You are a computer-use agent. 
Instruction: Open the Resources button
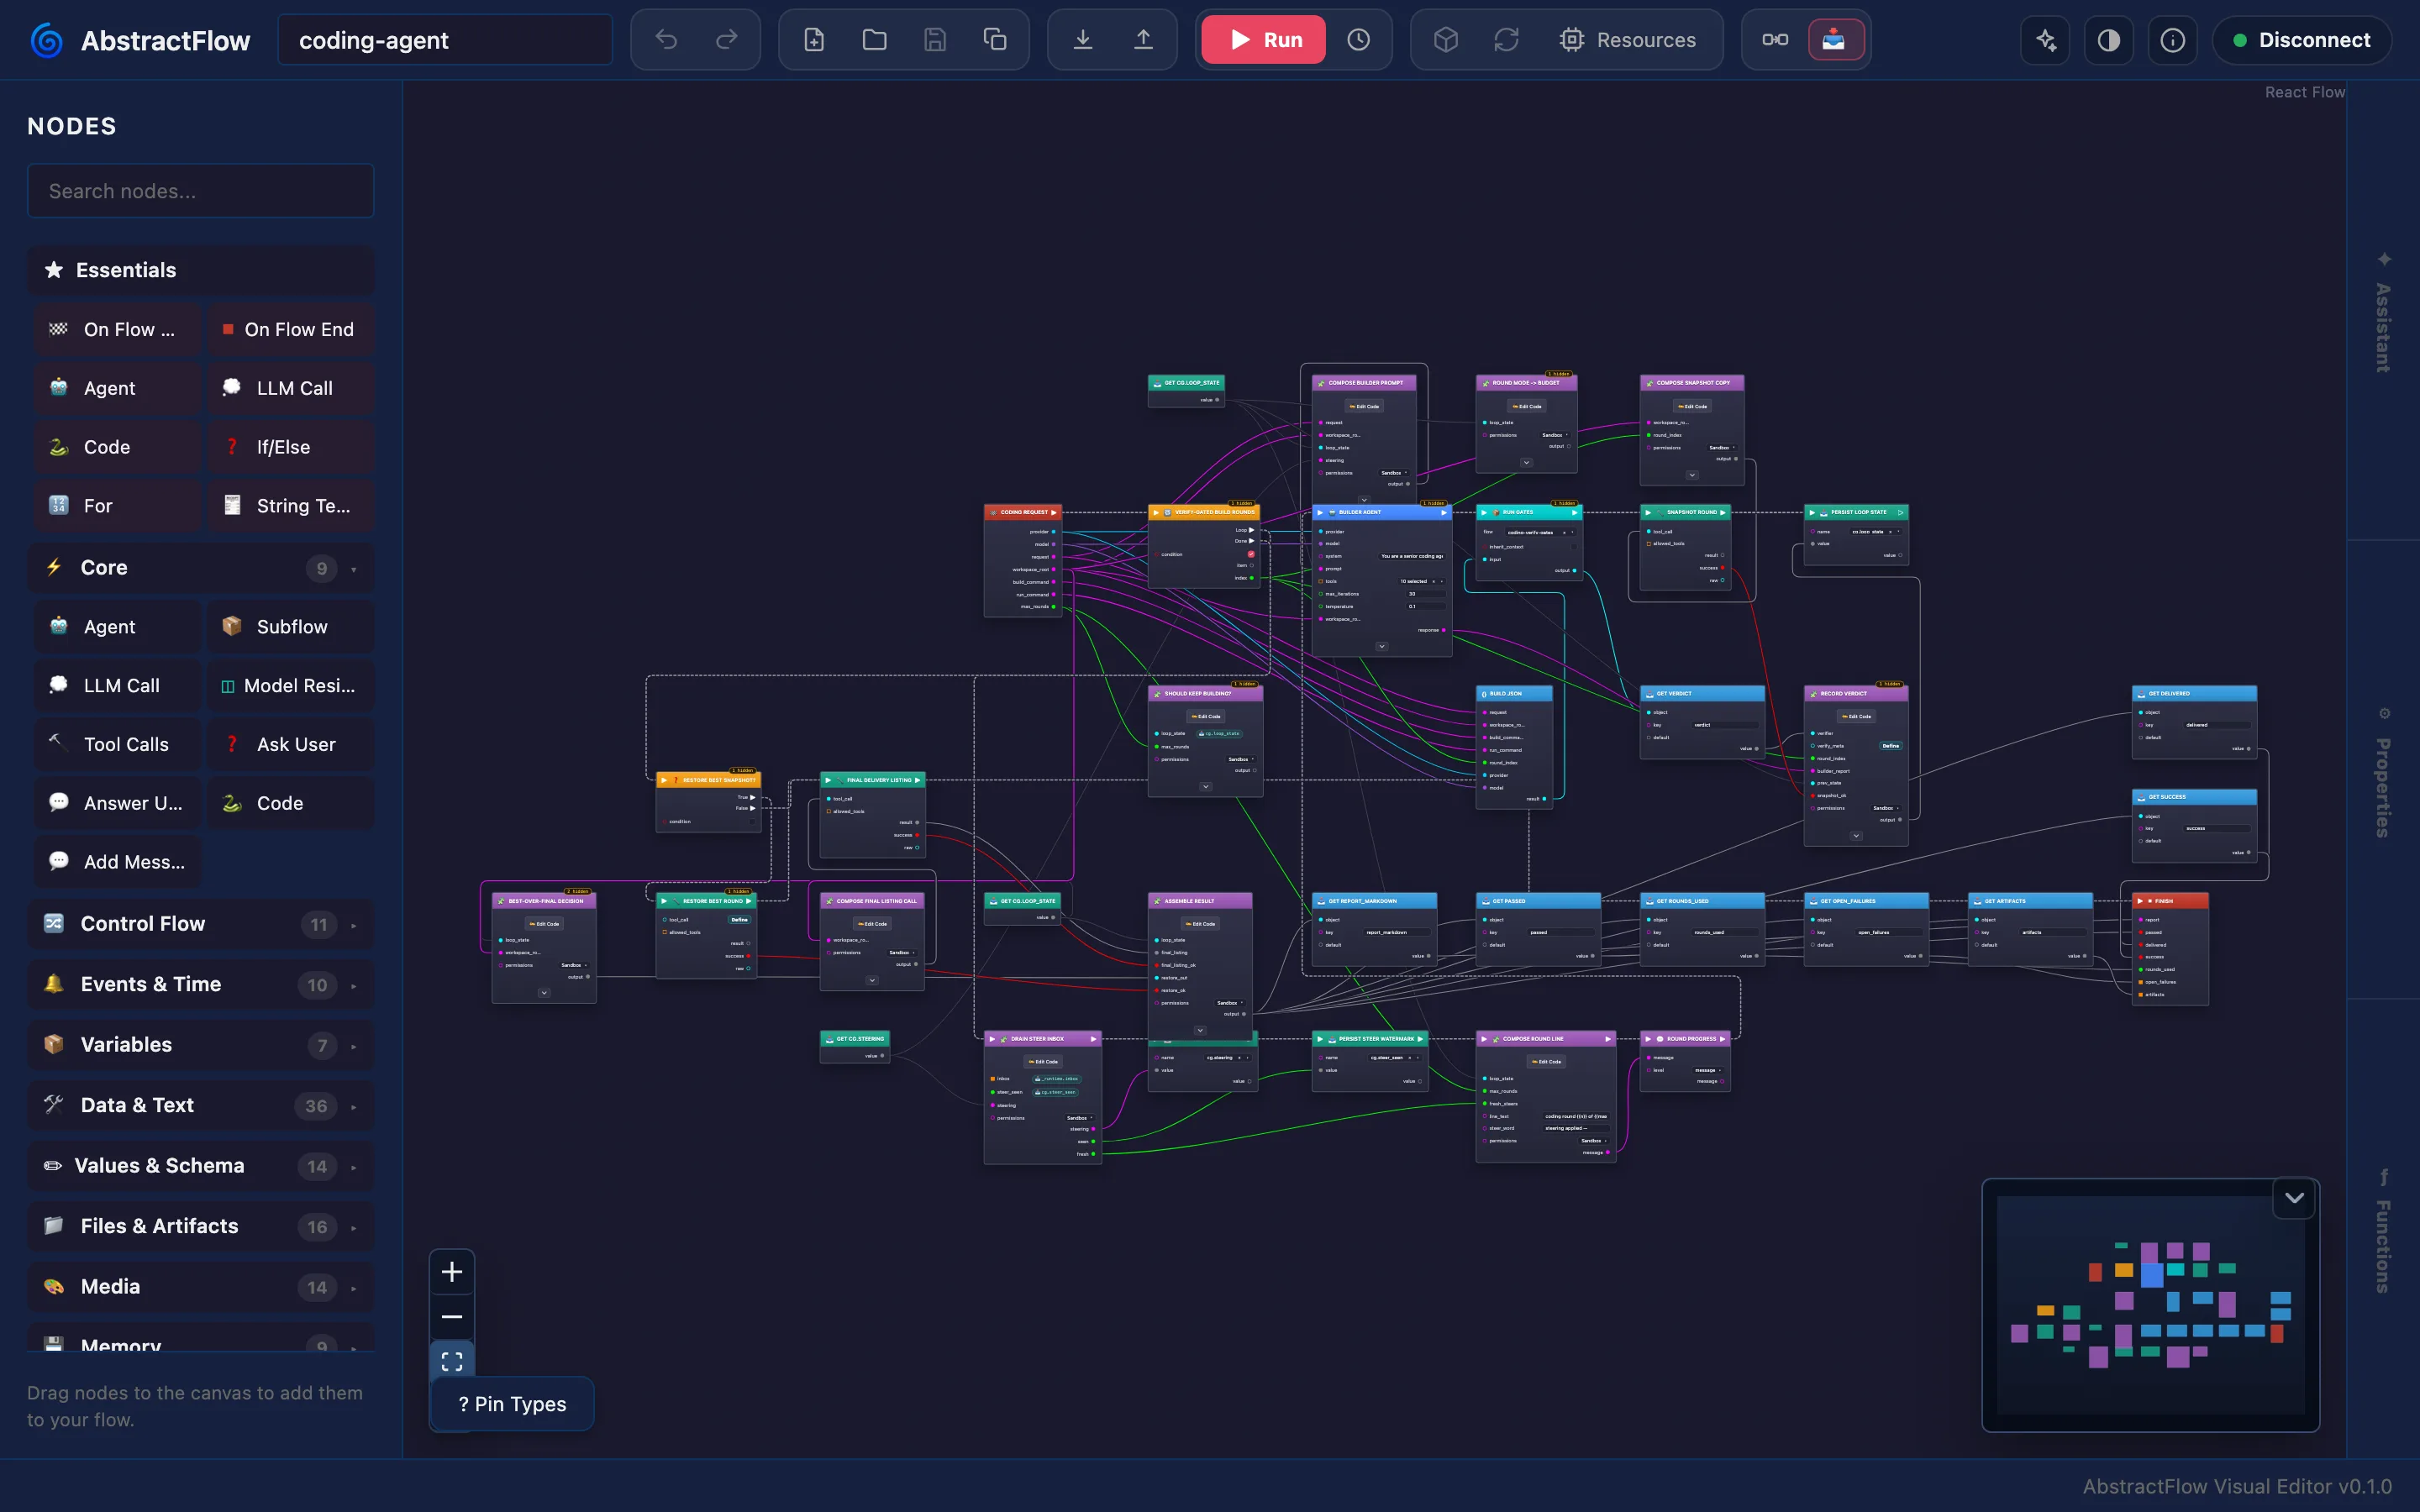pyautogui.click(x=1628, y=40)
